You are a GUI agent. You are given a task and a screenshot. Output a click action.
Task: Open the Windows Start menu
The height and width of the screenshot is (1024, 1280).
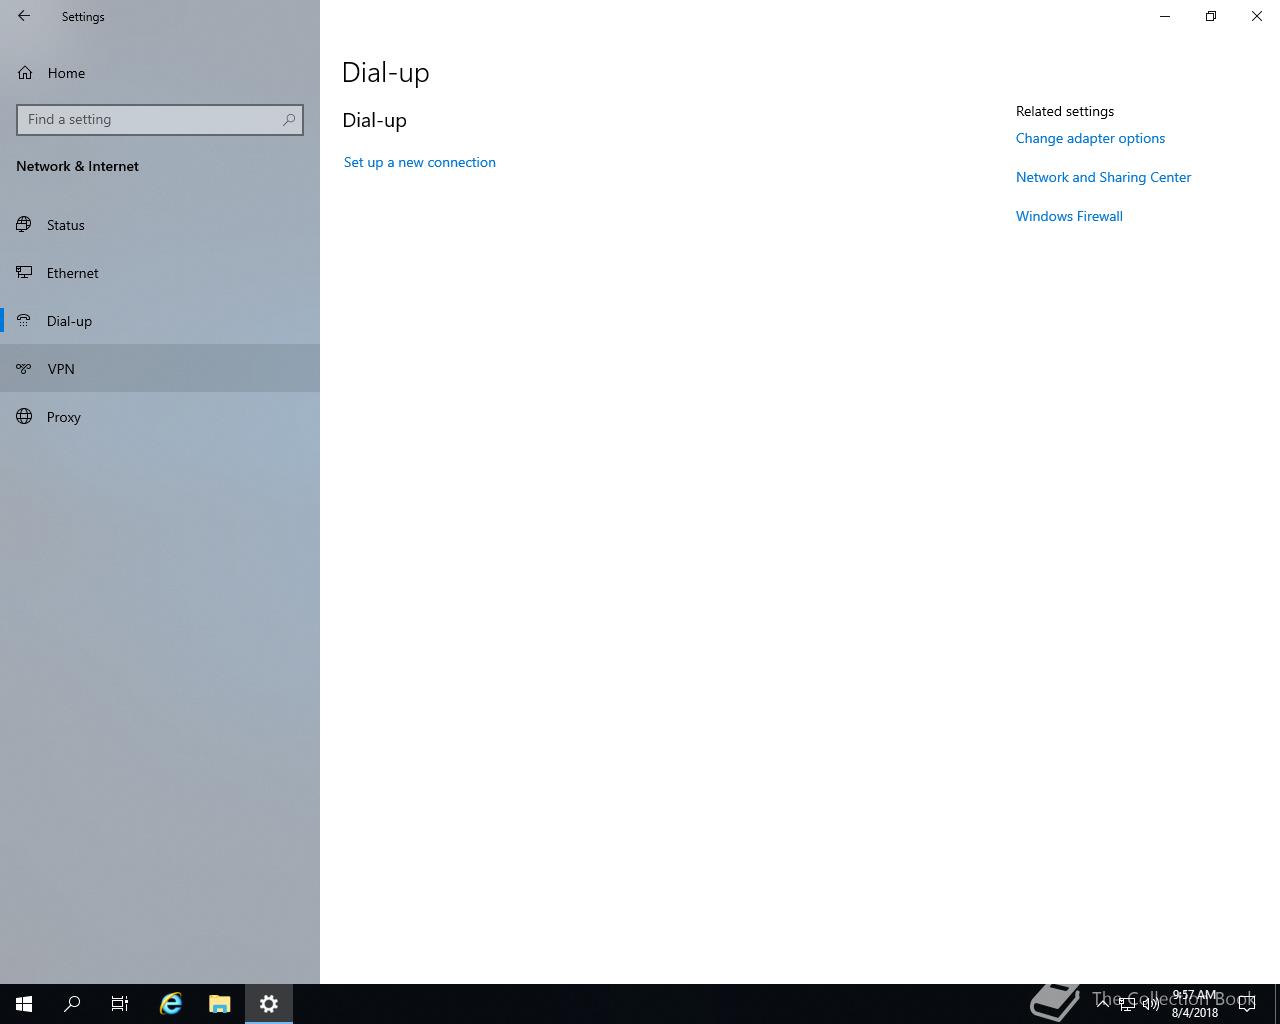tap(24, 1004)
